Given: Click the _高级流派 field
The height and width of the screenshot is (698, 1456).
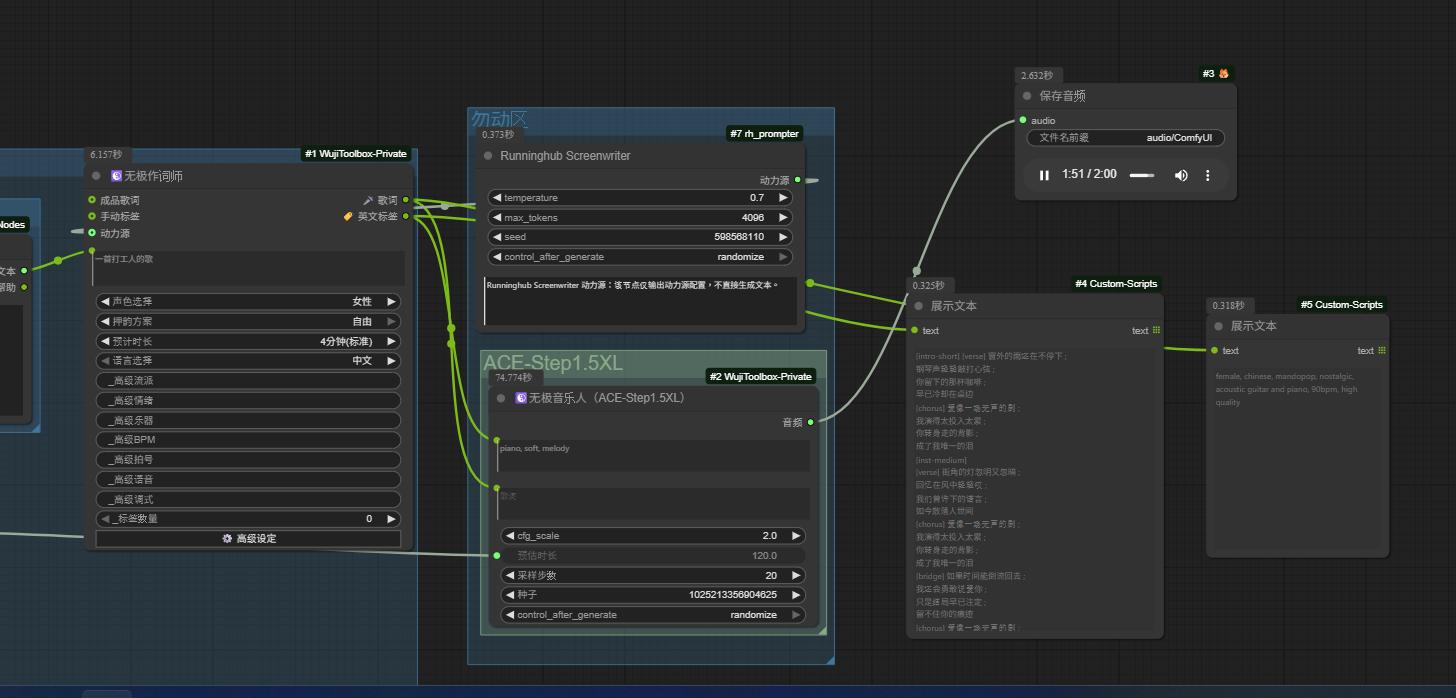Looking at the screenshot, I should tap(248, 380).
